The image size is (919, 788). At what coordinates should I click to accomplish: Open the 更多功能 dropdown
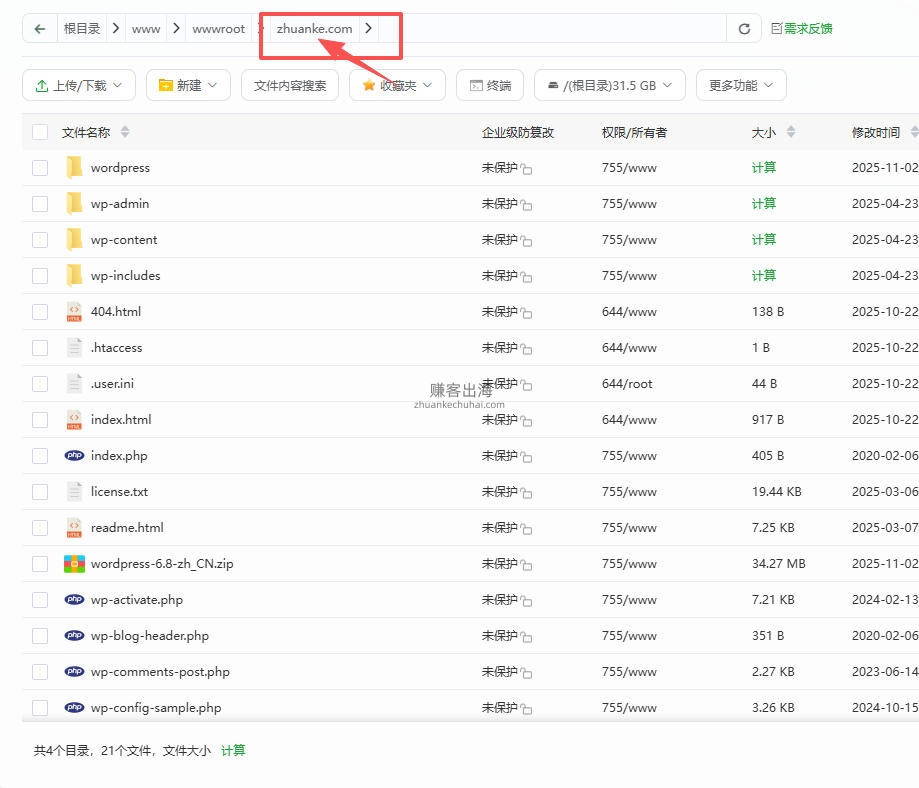[x=741, y=86]
